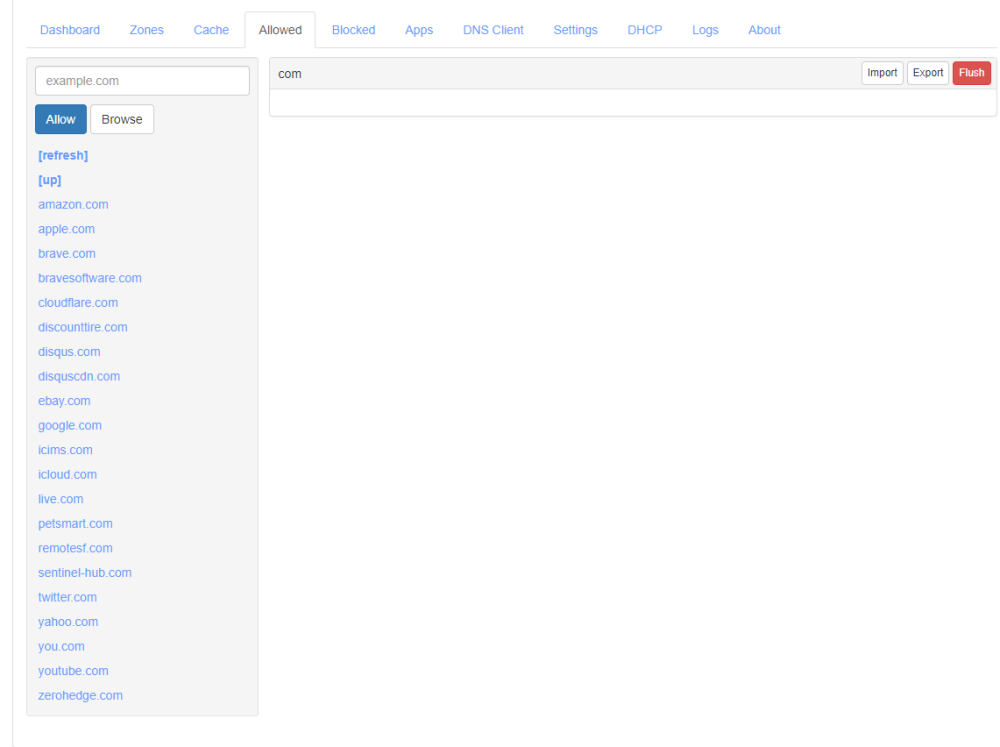The width and height of the screenshot is (1000, 747).
Task: Export the allowed zone list
Action: tap(928, 73)
